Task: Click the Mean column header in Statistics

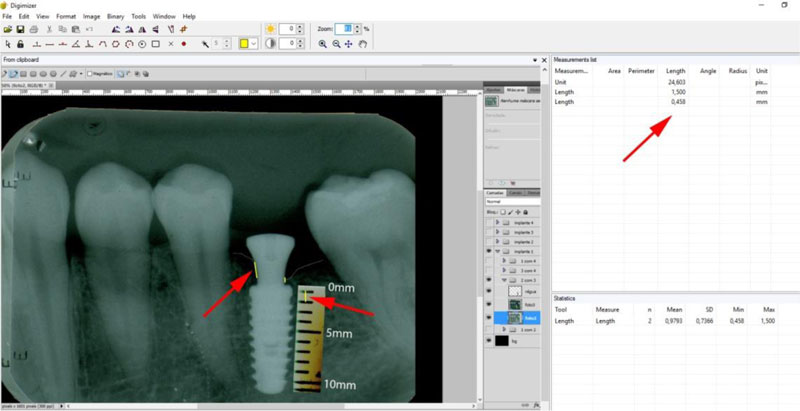Action: tap(674, 310)
